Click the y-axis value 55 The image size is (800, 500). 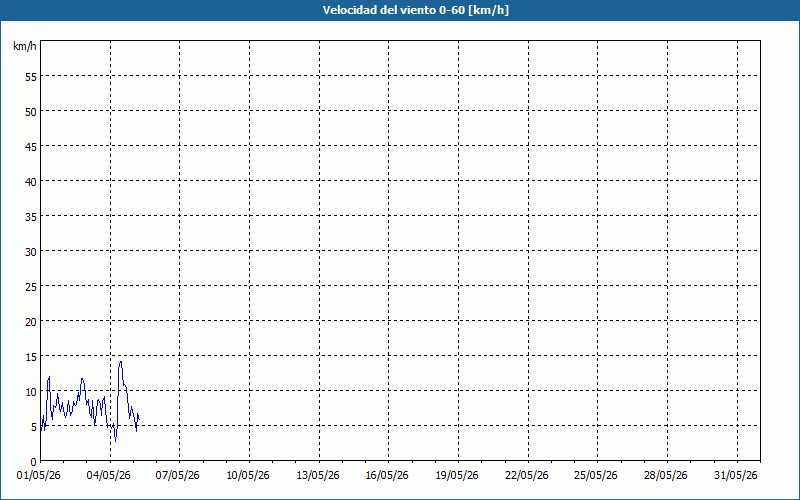[31, 77]
